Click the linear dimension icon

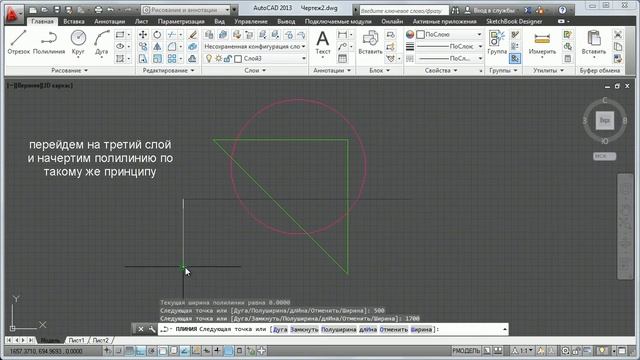click(342, 35)
